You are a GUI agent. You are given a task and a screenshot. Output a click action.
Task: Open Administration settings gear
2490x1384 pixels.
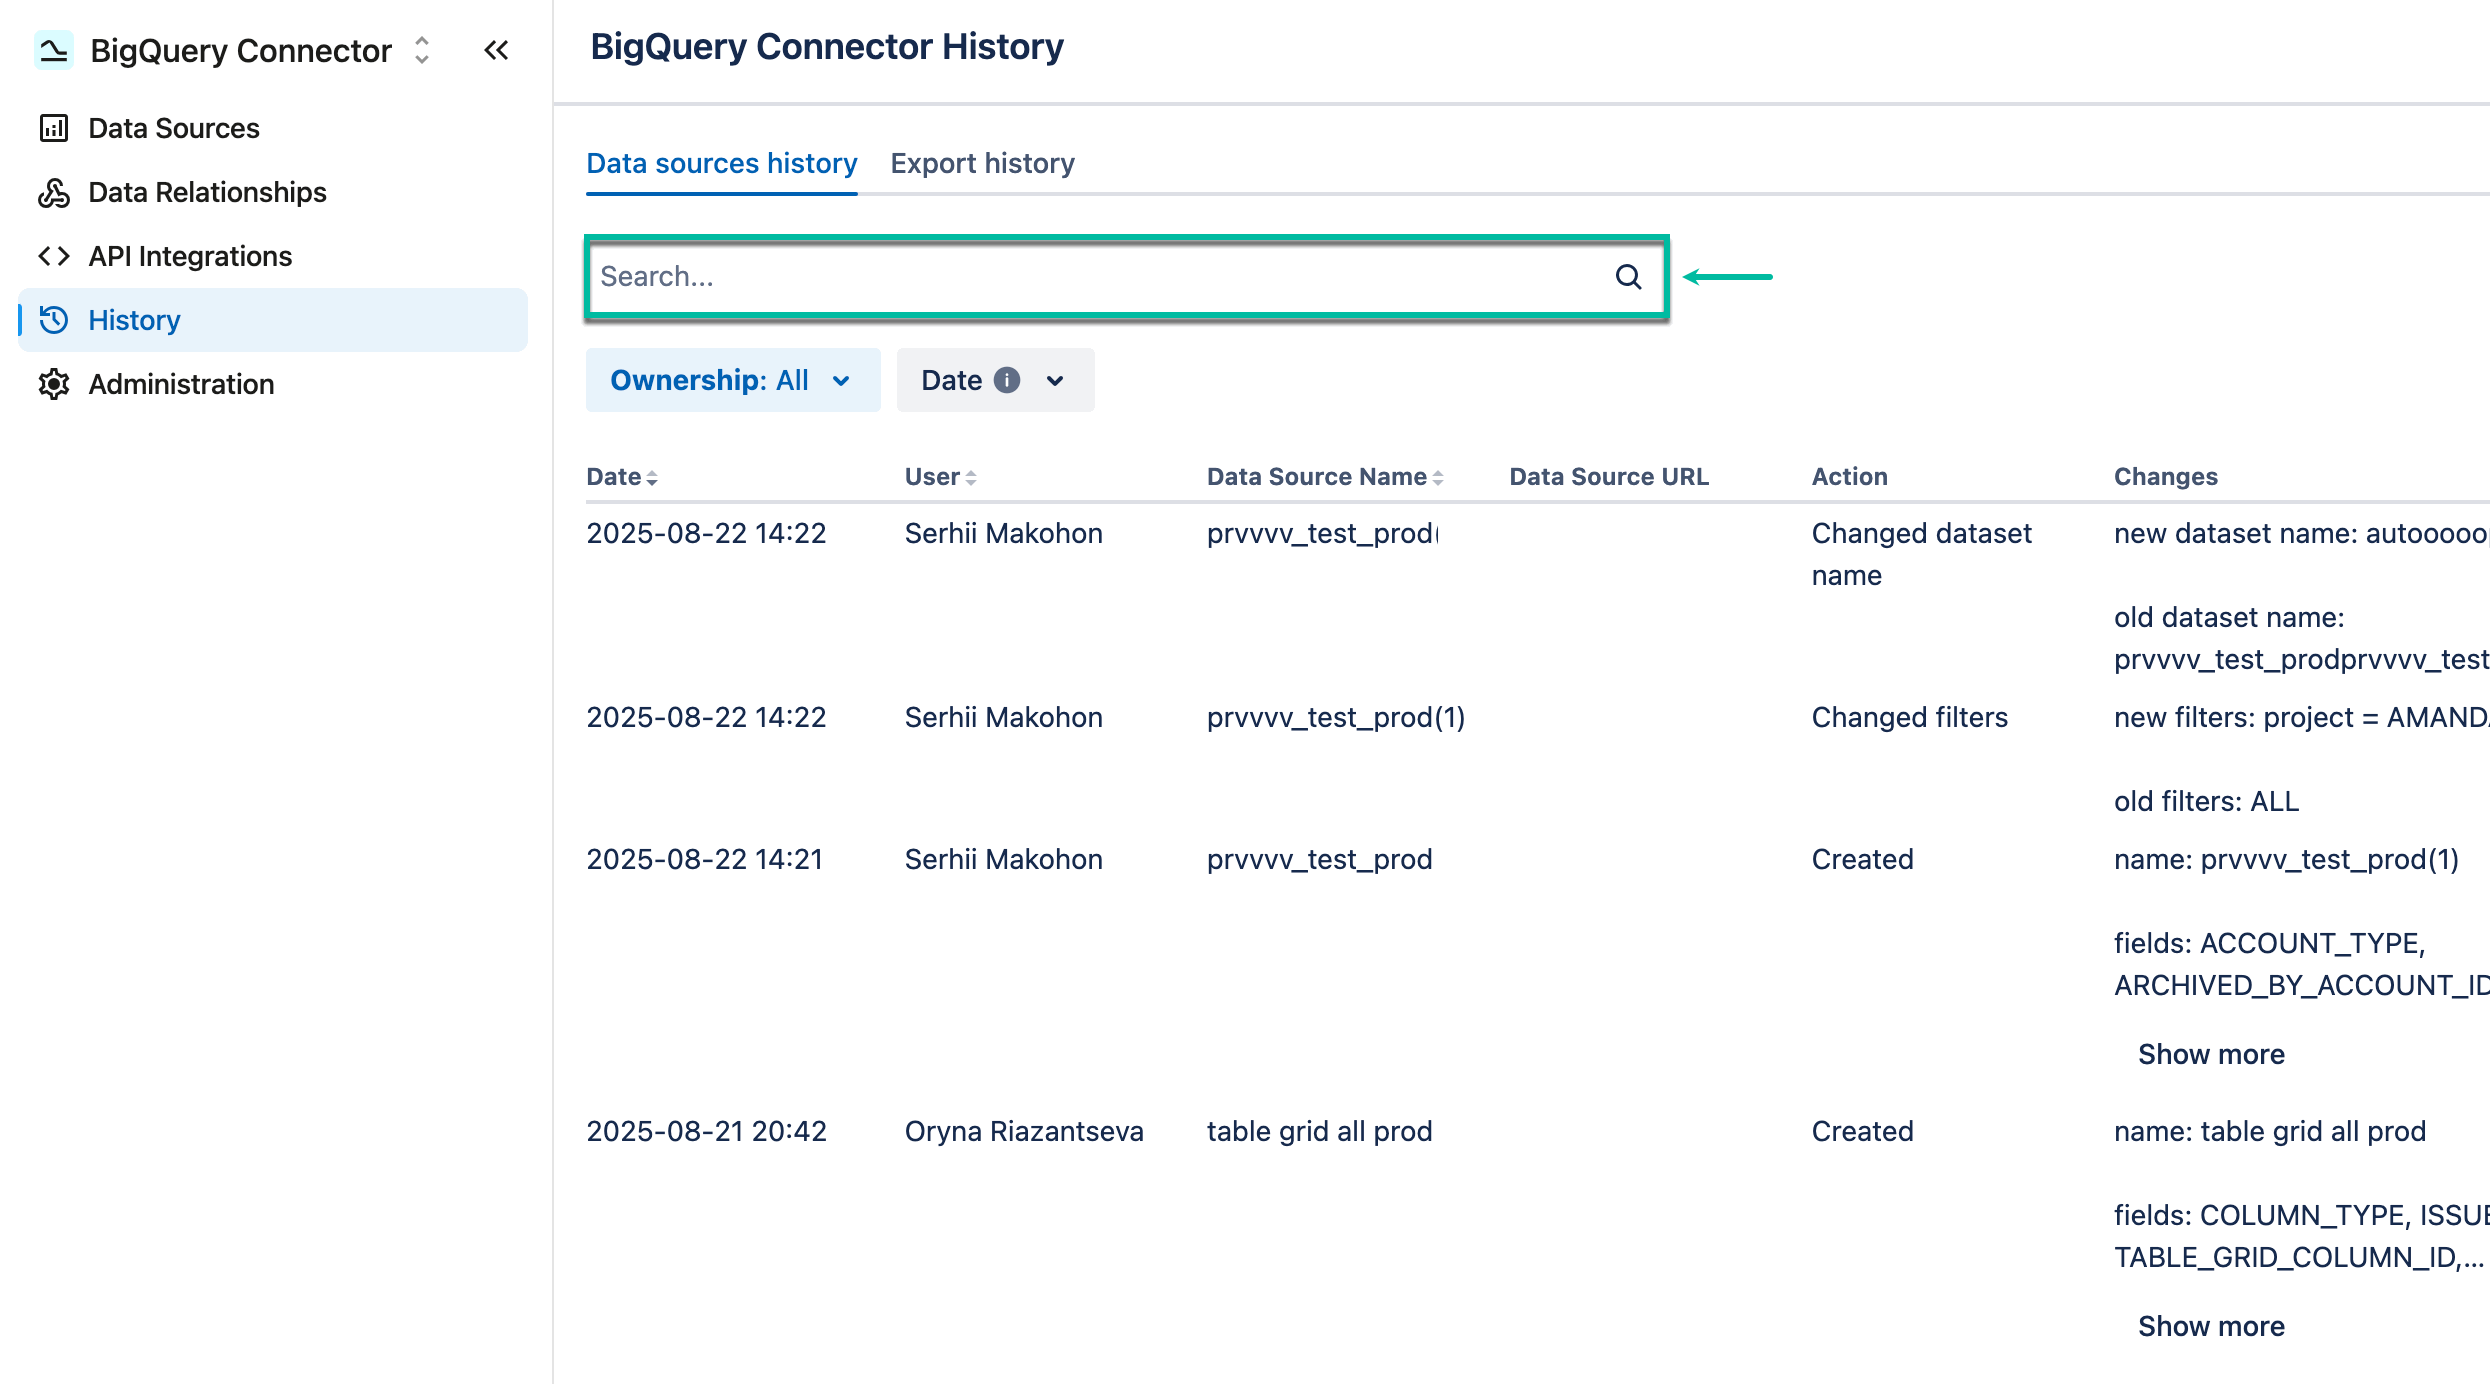(55, 384)
